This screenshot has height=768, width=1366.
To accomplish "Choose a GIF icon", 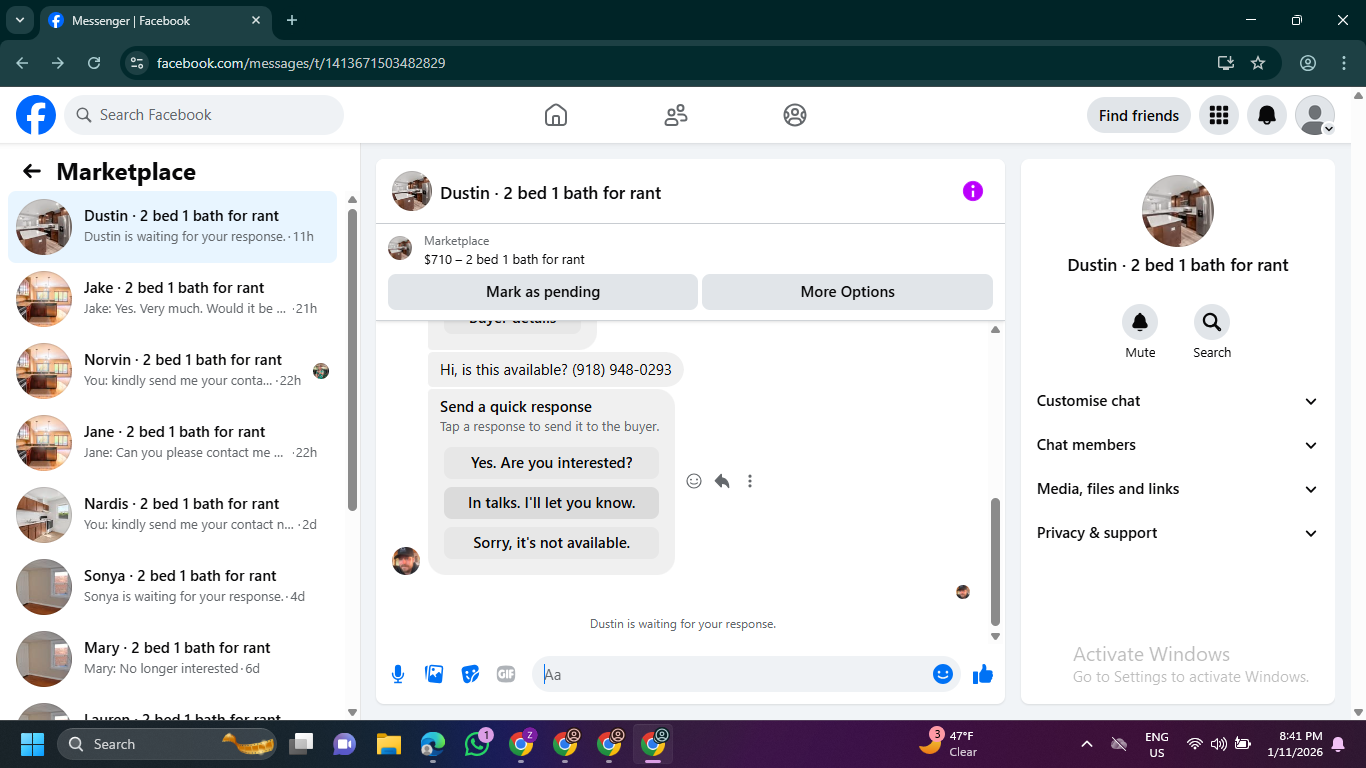I will (x=506, y=674).
